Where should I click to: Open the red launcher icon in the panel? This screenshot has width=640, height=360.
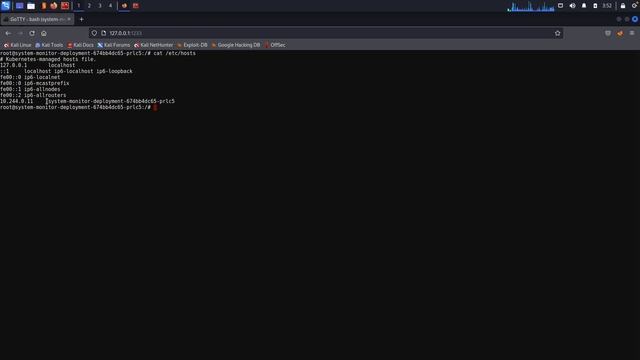(65, 6)
